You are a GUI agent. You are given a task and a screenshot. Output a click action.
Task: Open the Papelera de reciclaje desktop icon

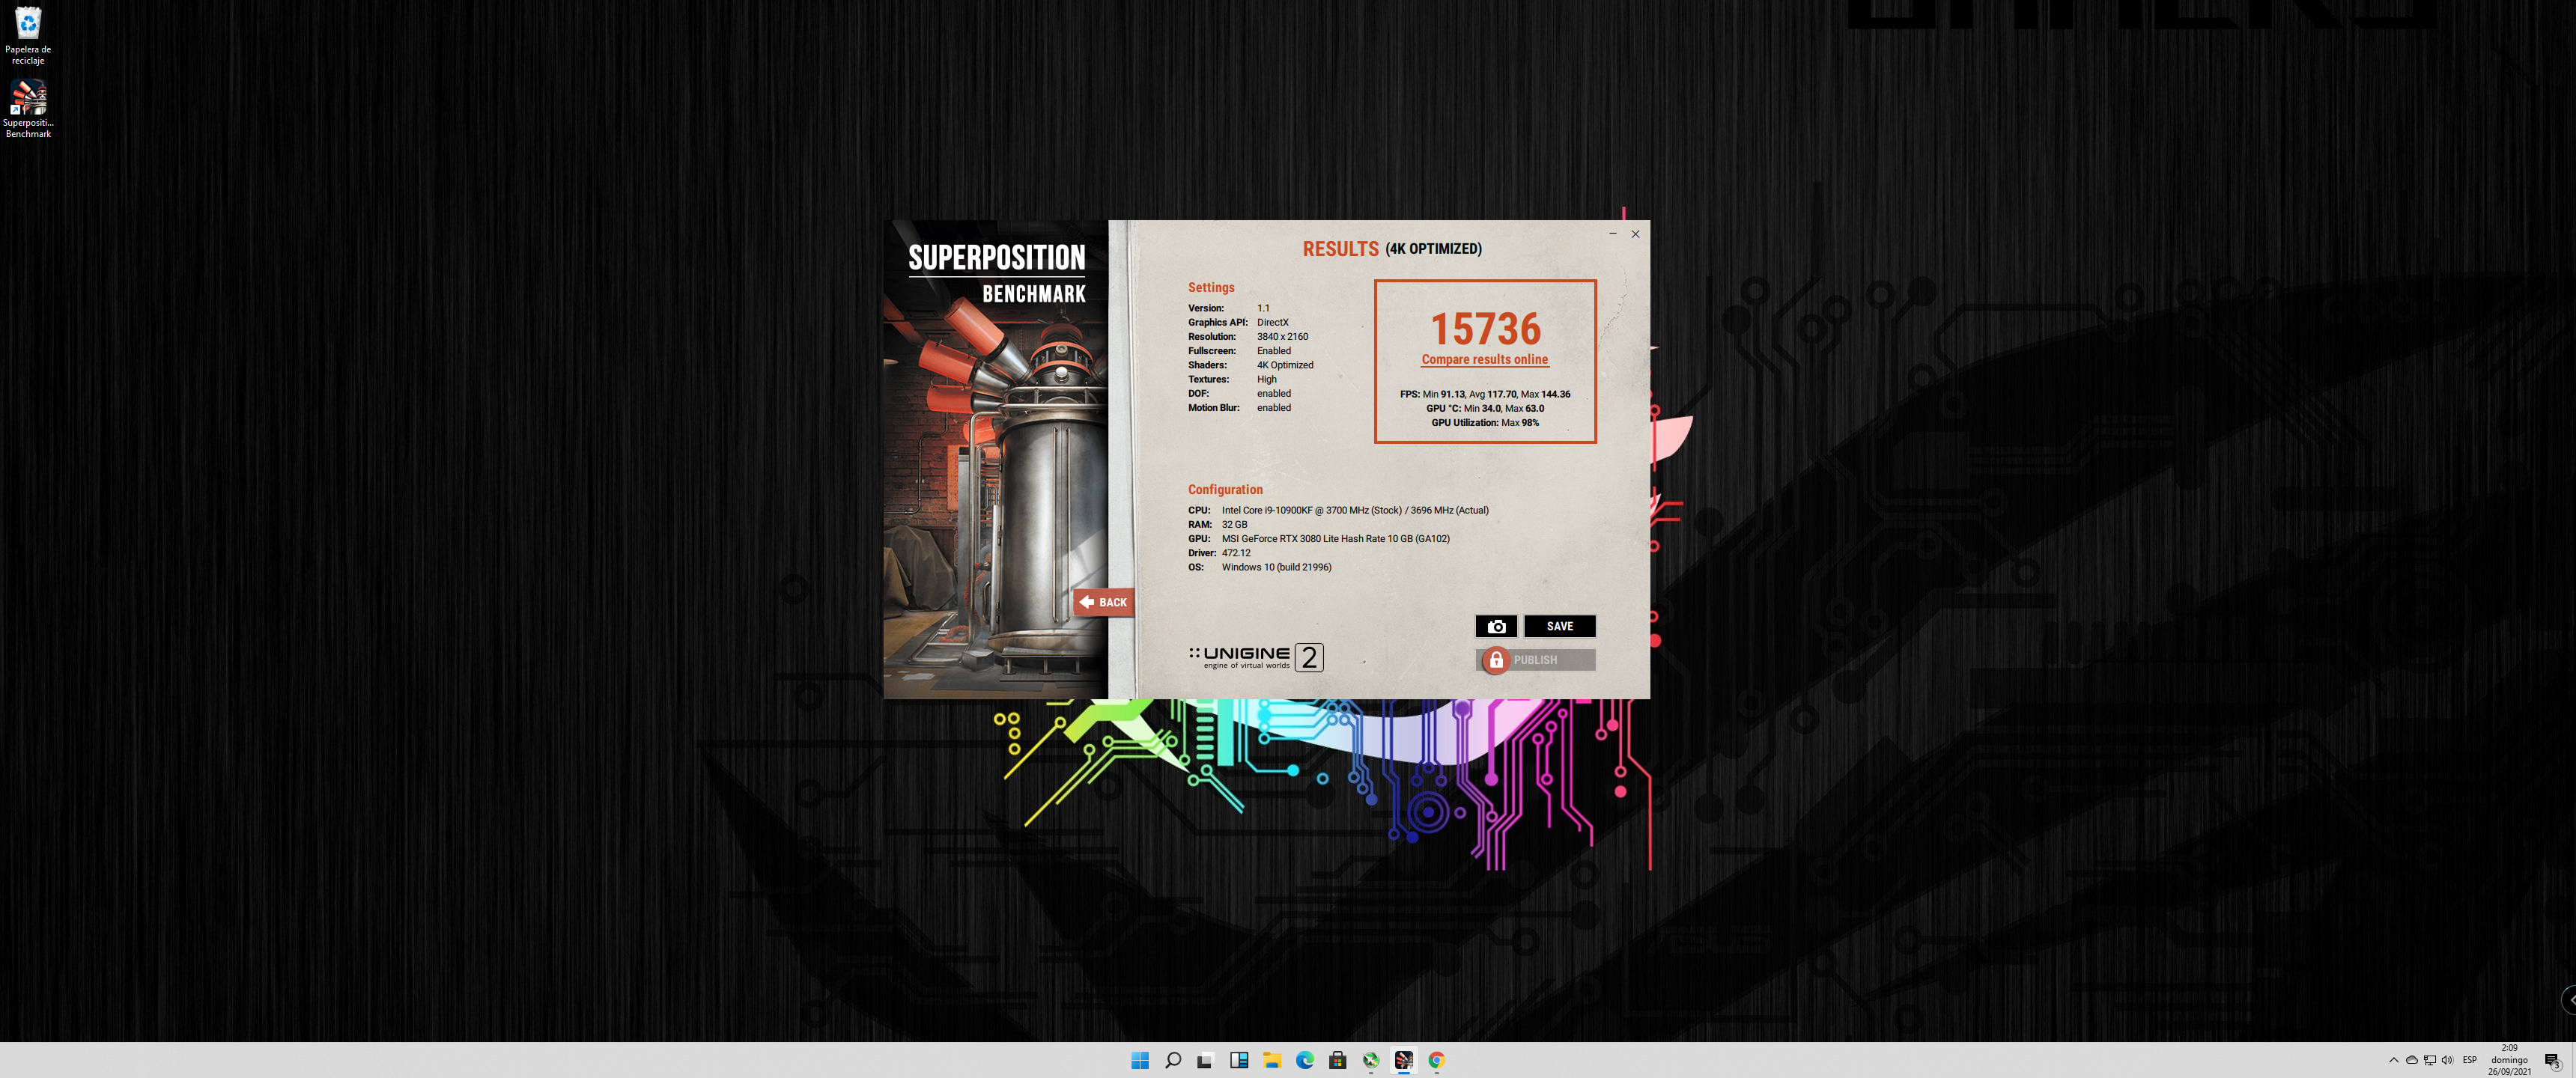[28, 35]
